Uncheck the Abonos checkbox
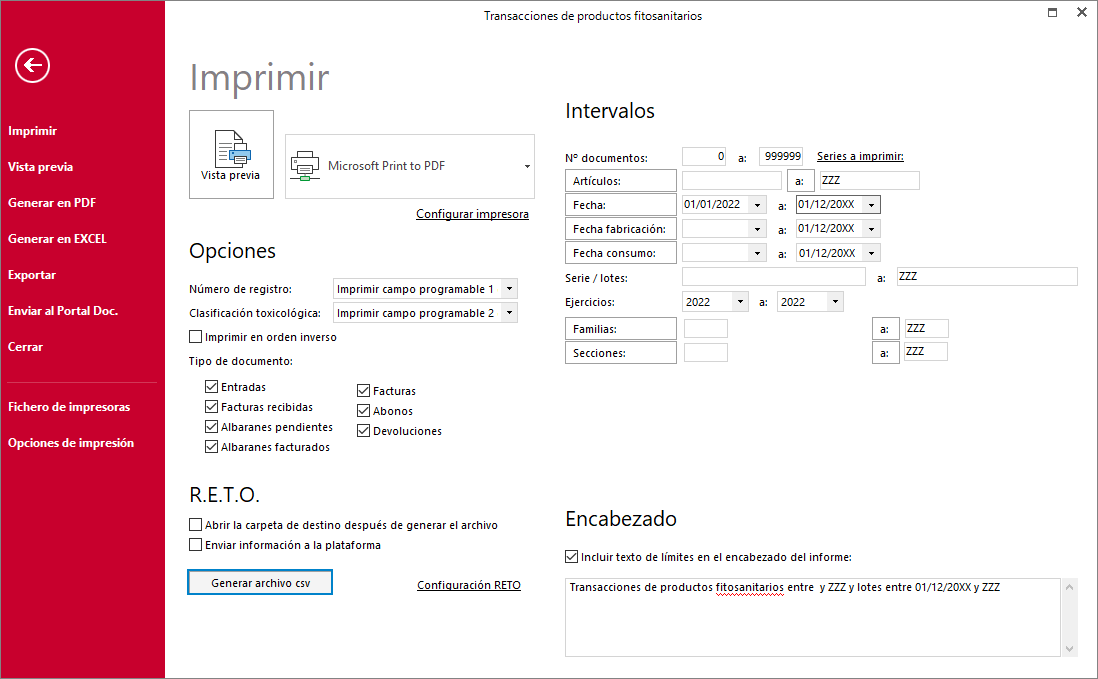This screenshot has height=679, width=1098. (363, 411)
